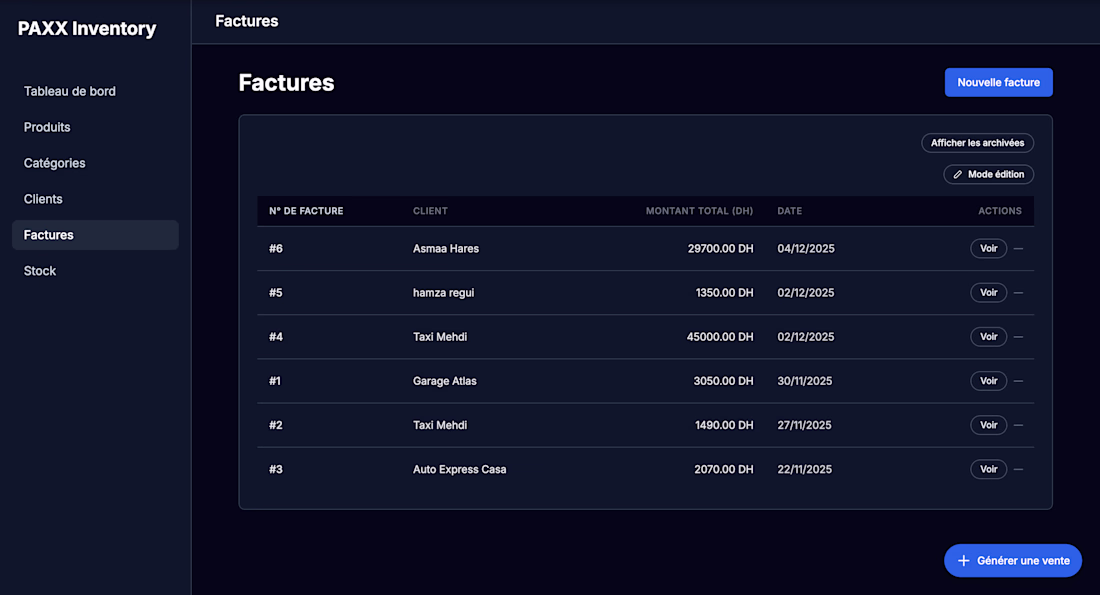
Task: View Garage Atlas invoice #1
Action: click(988, 381)
